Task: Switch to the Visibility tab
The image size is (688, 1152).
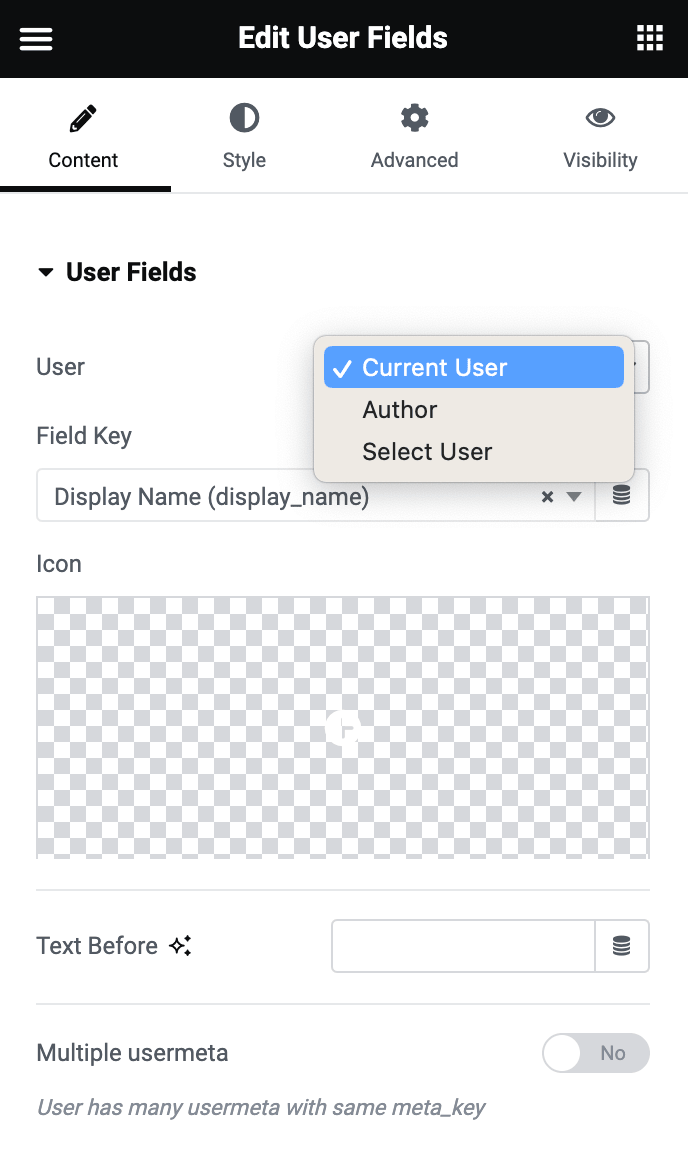Action: 600,137
